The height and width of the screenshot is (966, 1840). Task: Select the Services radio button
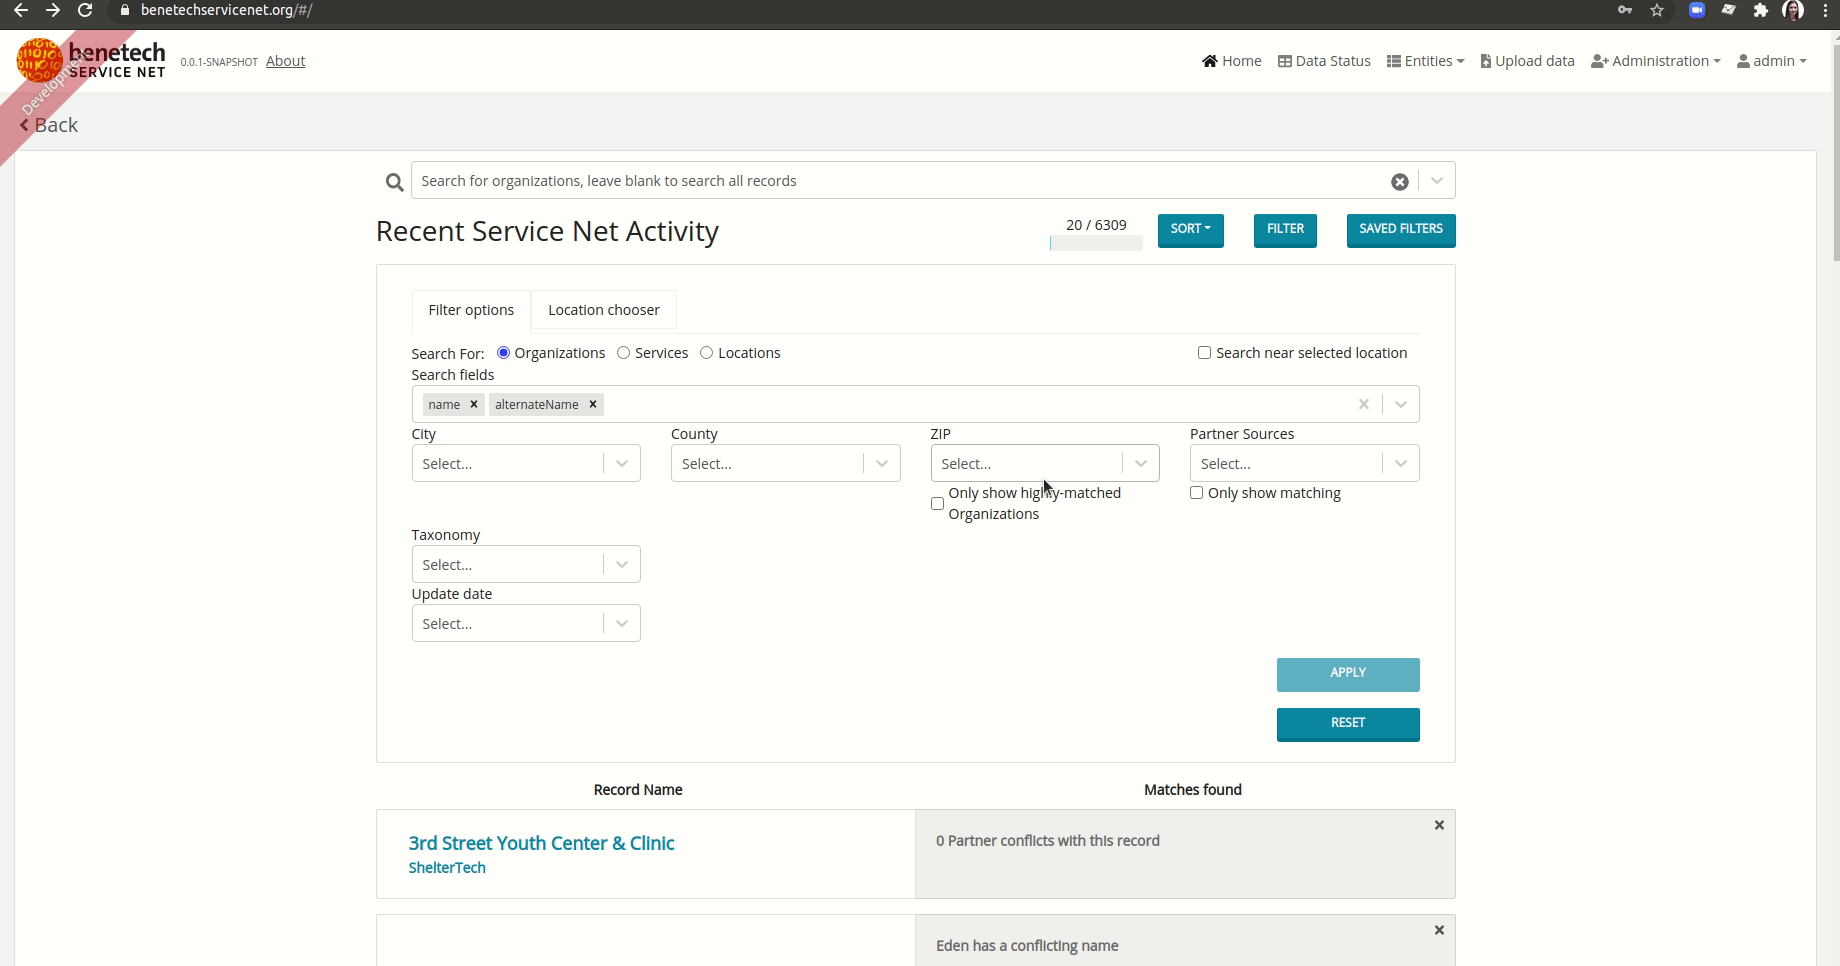click(623, 353)
